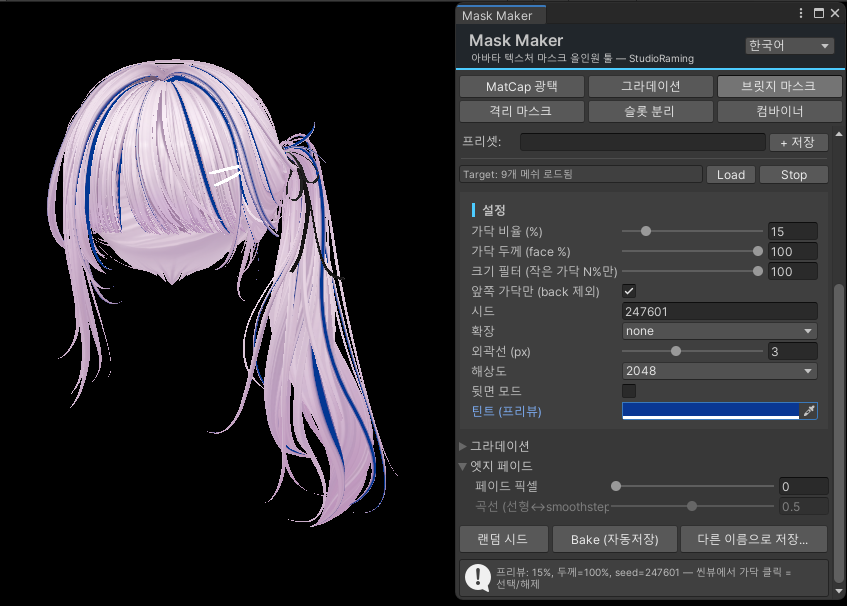
Task: Edit the 크기 필터 value field
Action: (792, 271)
